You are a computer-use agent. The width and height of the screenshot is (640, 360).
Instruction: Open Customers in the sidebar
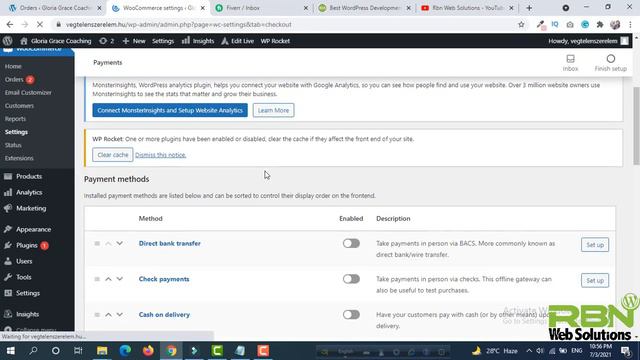pyautogui.click(x=19, y=106)
